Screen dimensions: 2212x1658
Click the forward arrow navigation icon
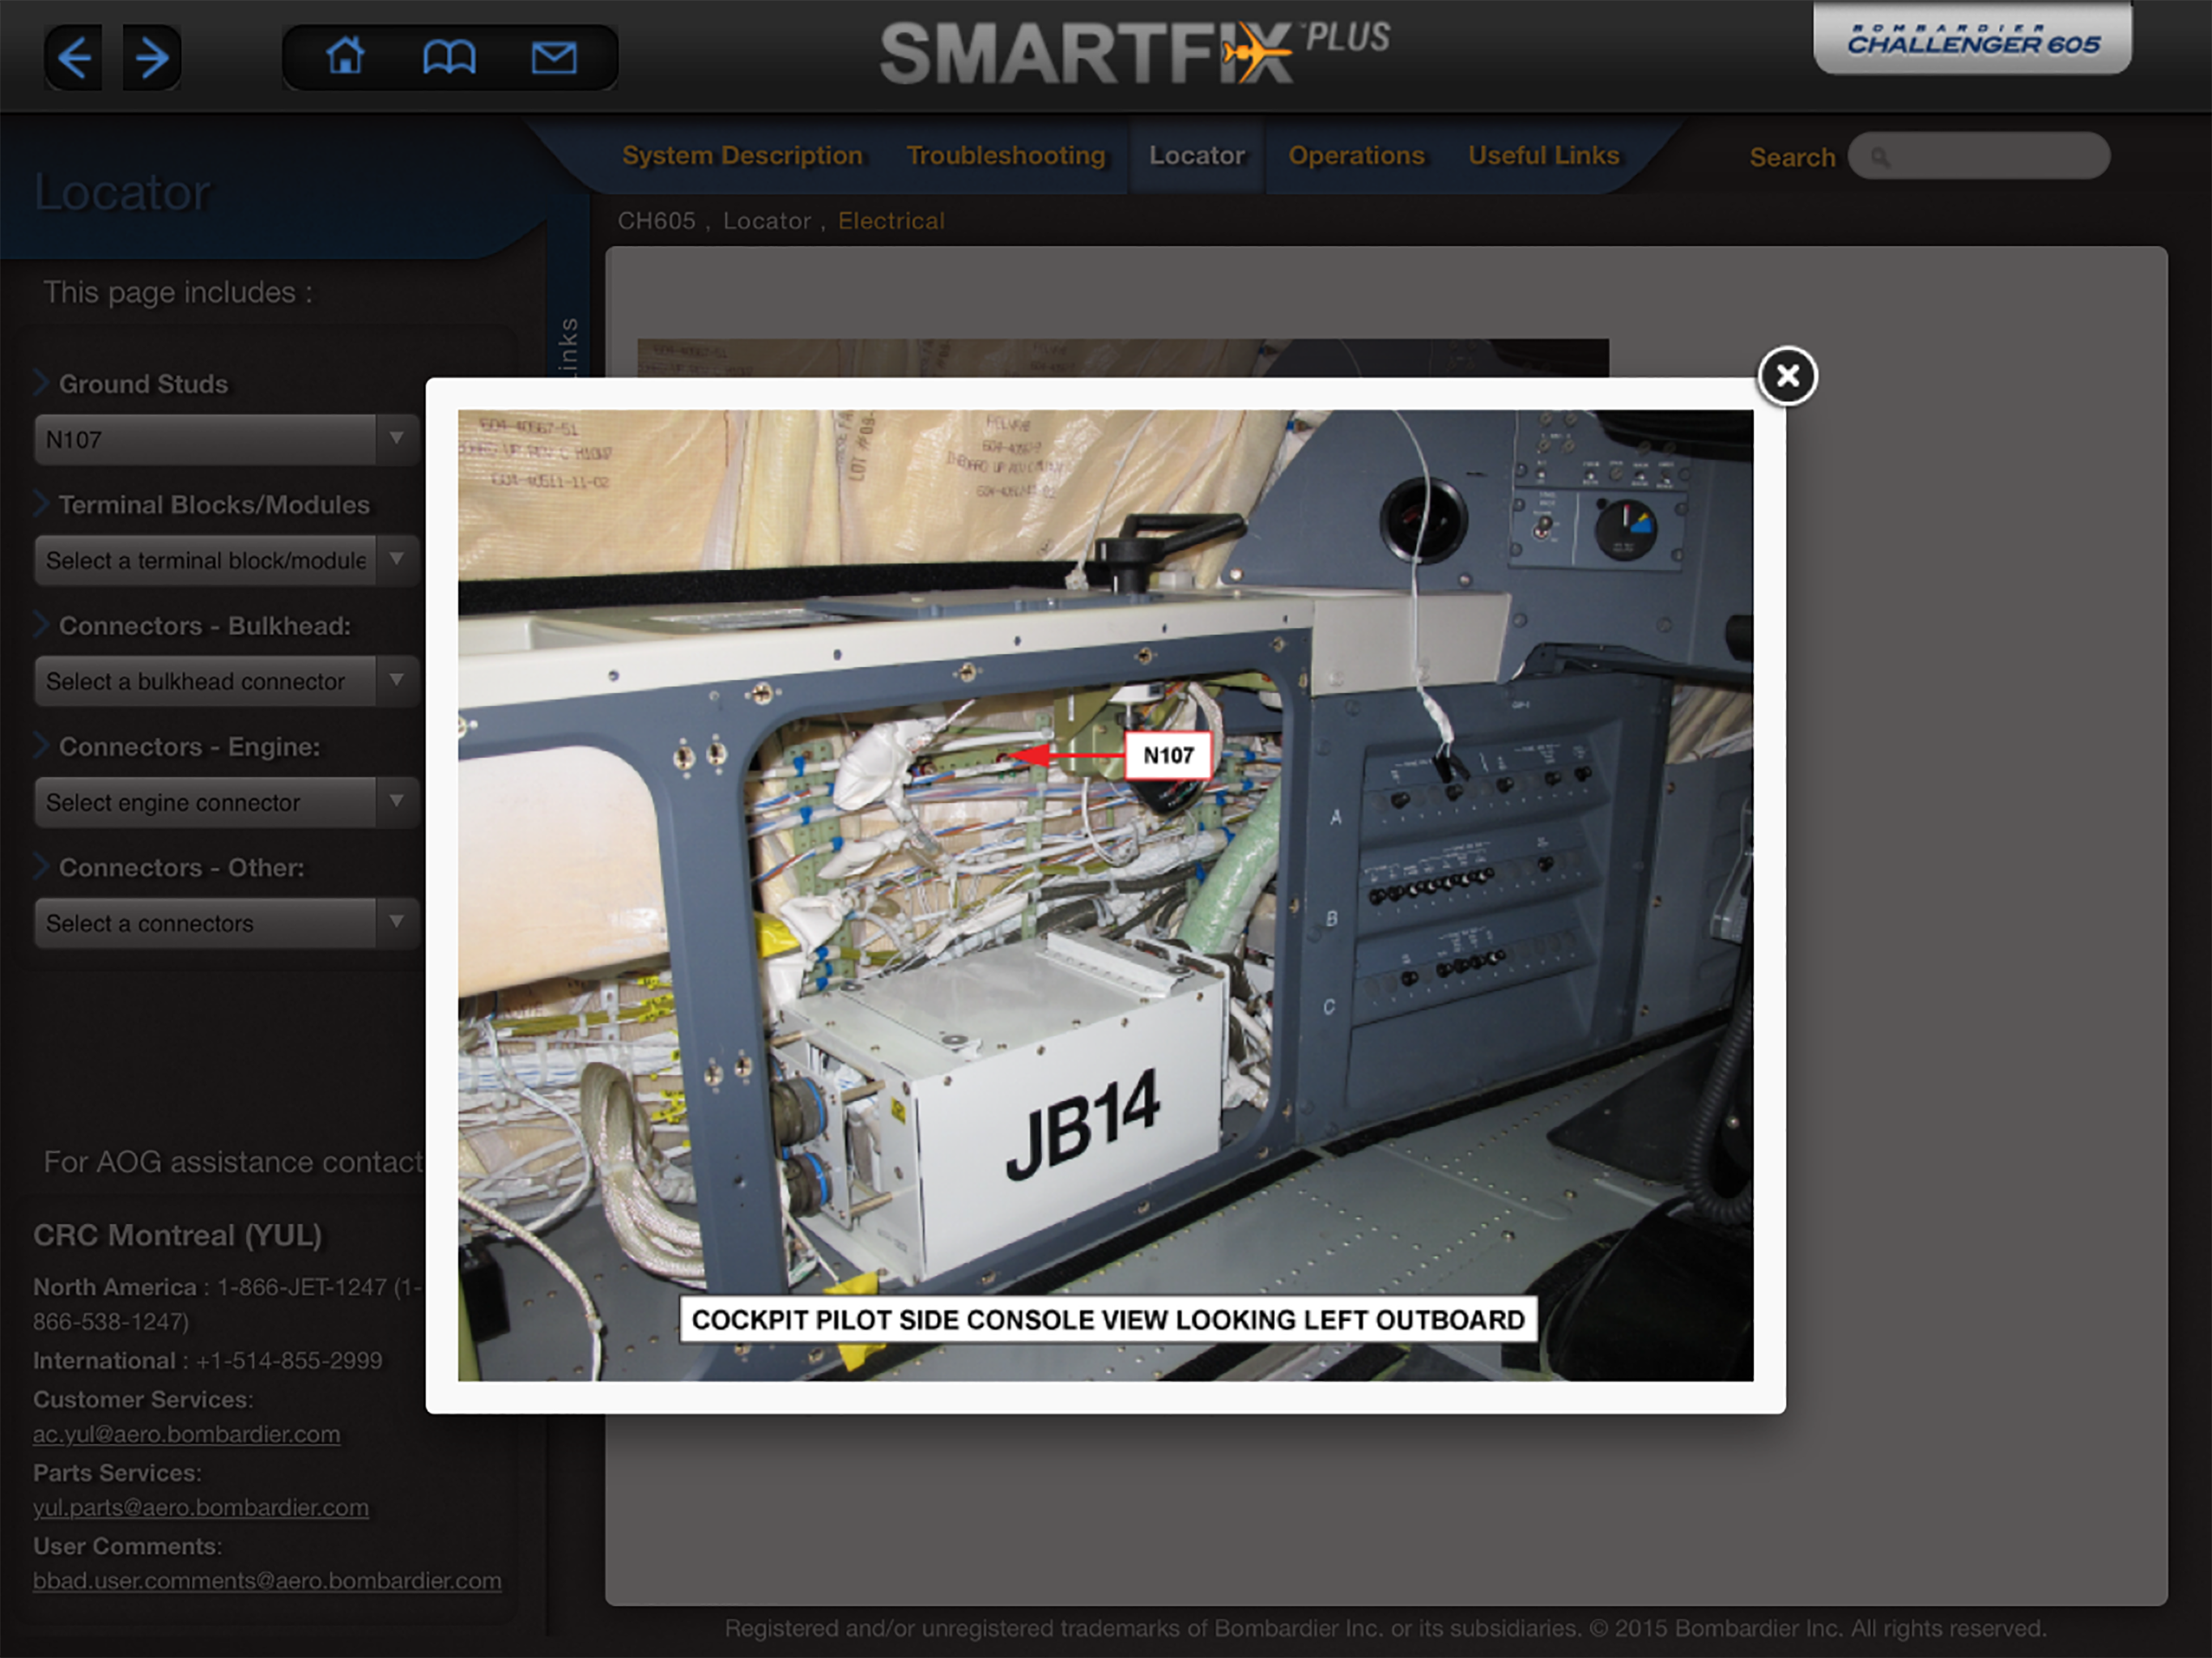(x=152, y=57)
